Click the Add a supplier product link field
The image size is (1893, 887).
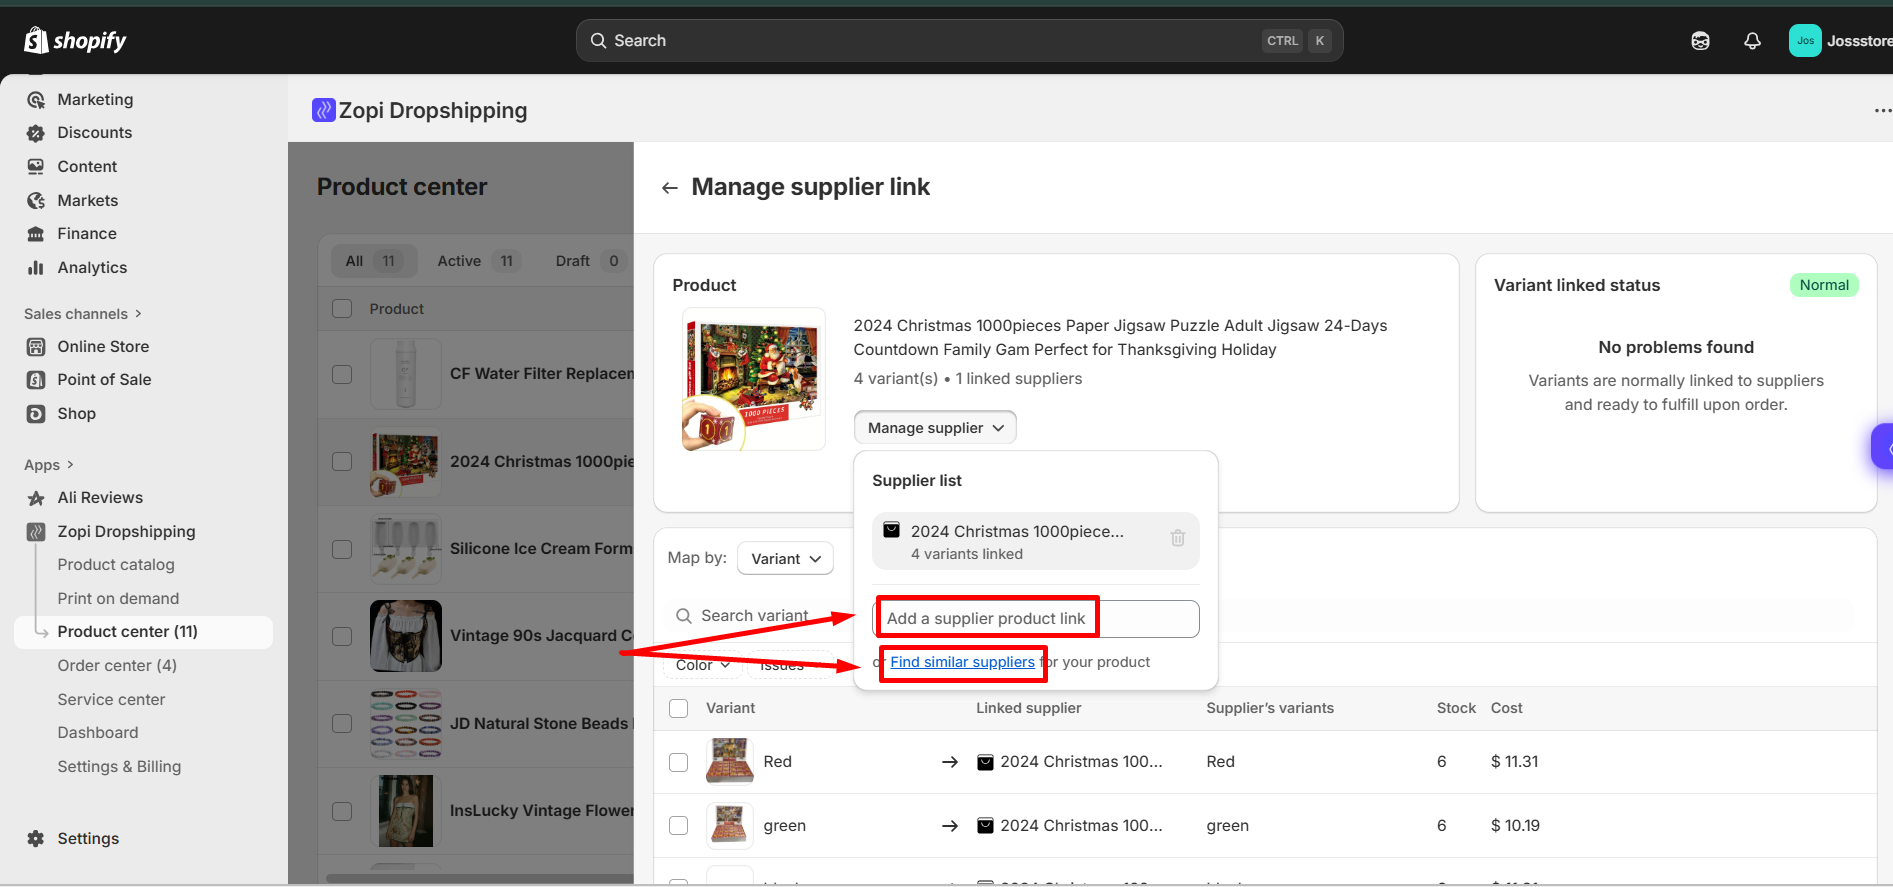coord(1036,619)
